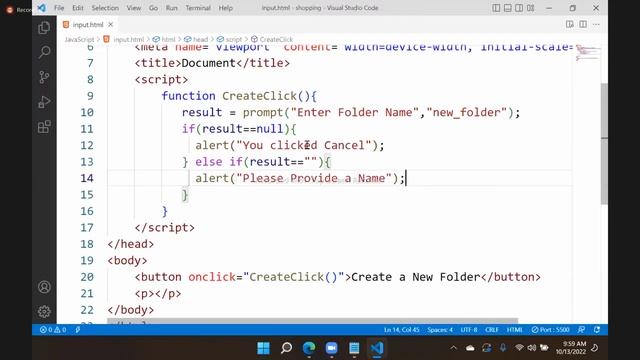This screenshot has height=360, width=640.
Task: Open Customize Layout icon
Action: (x=531, y=8)
